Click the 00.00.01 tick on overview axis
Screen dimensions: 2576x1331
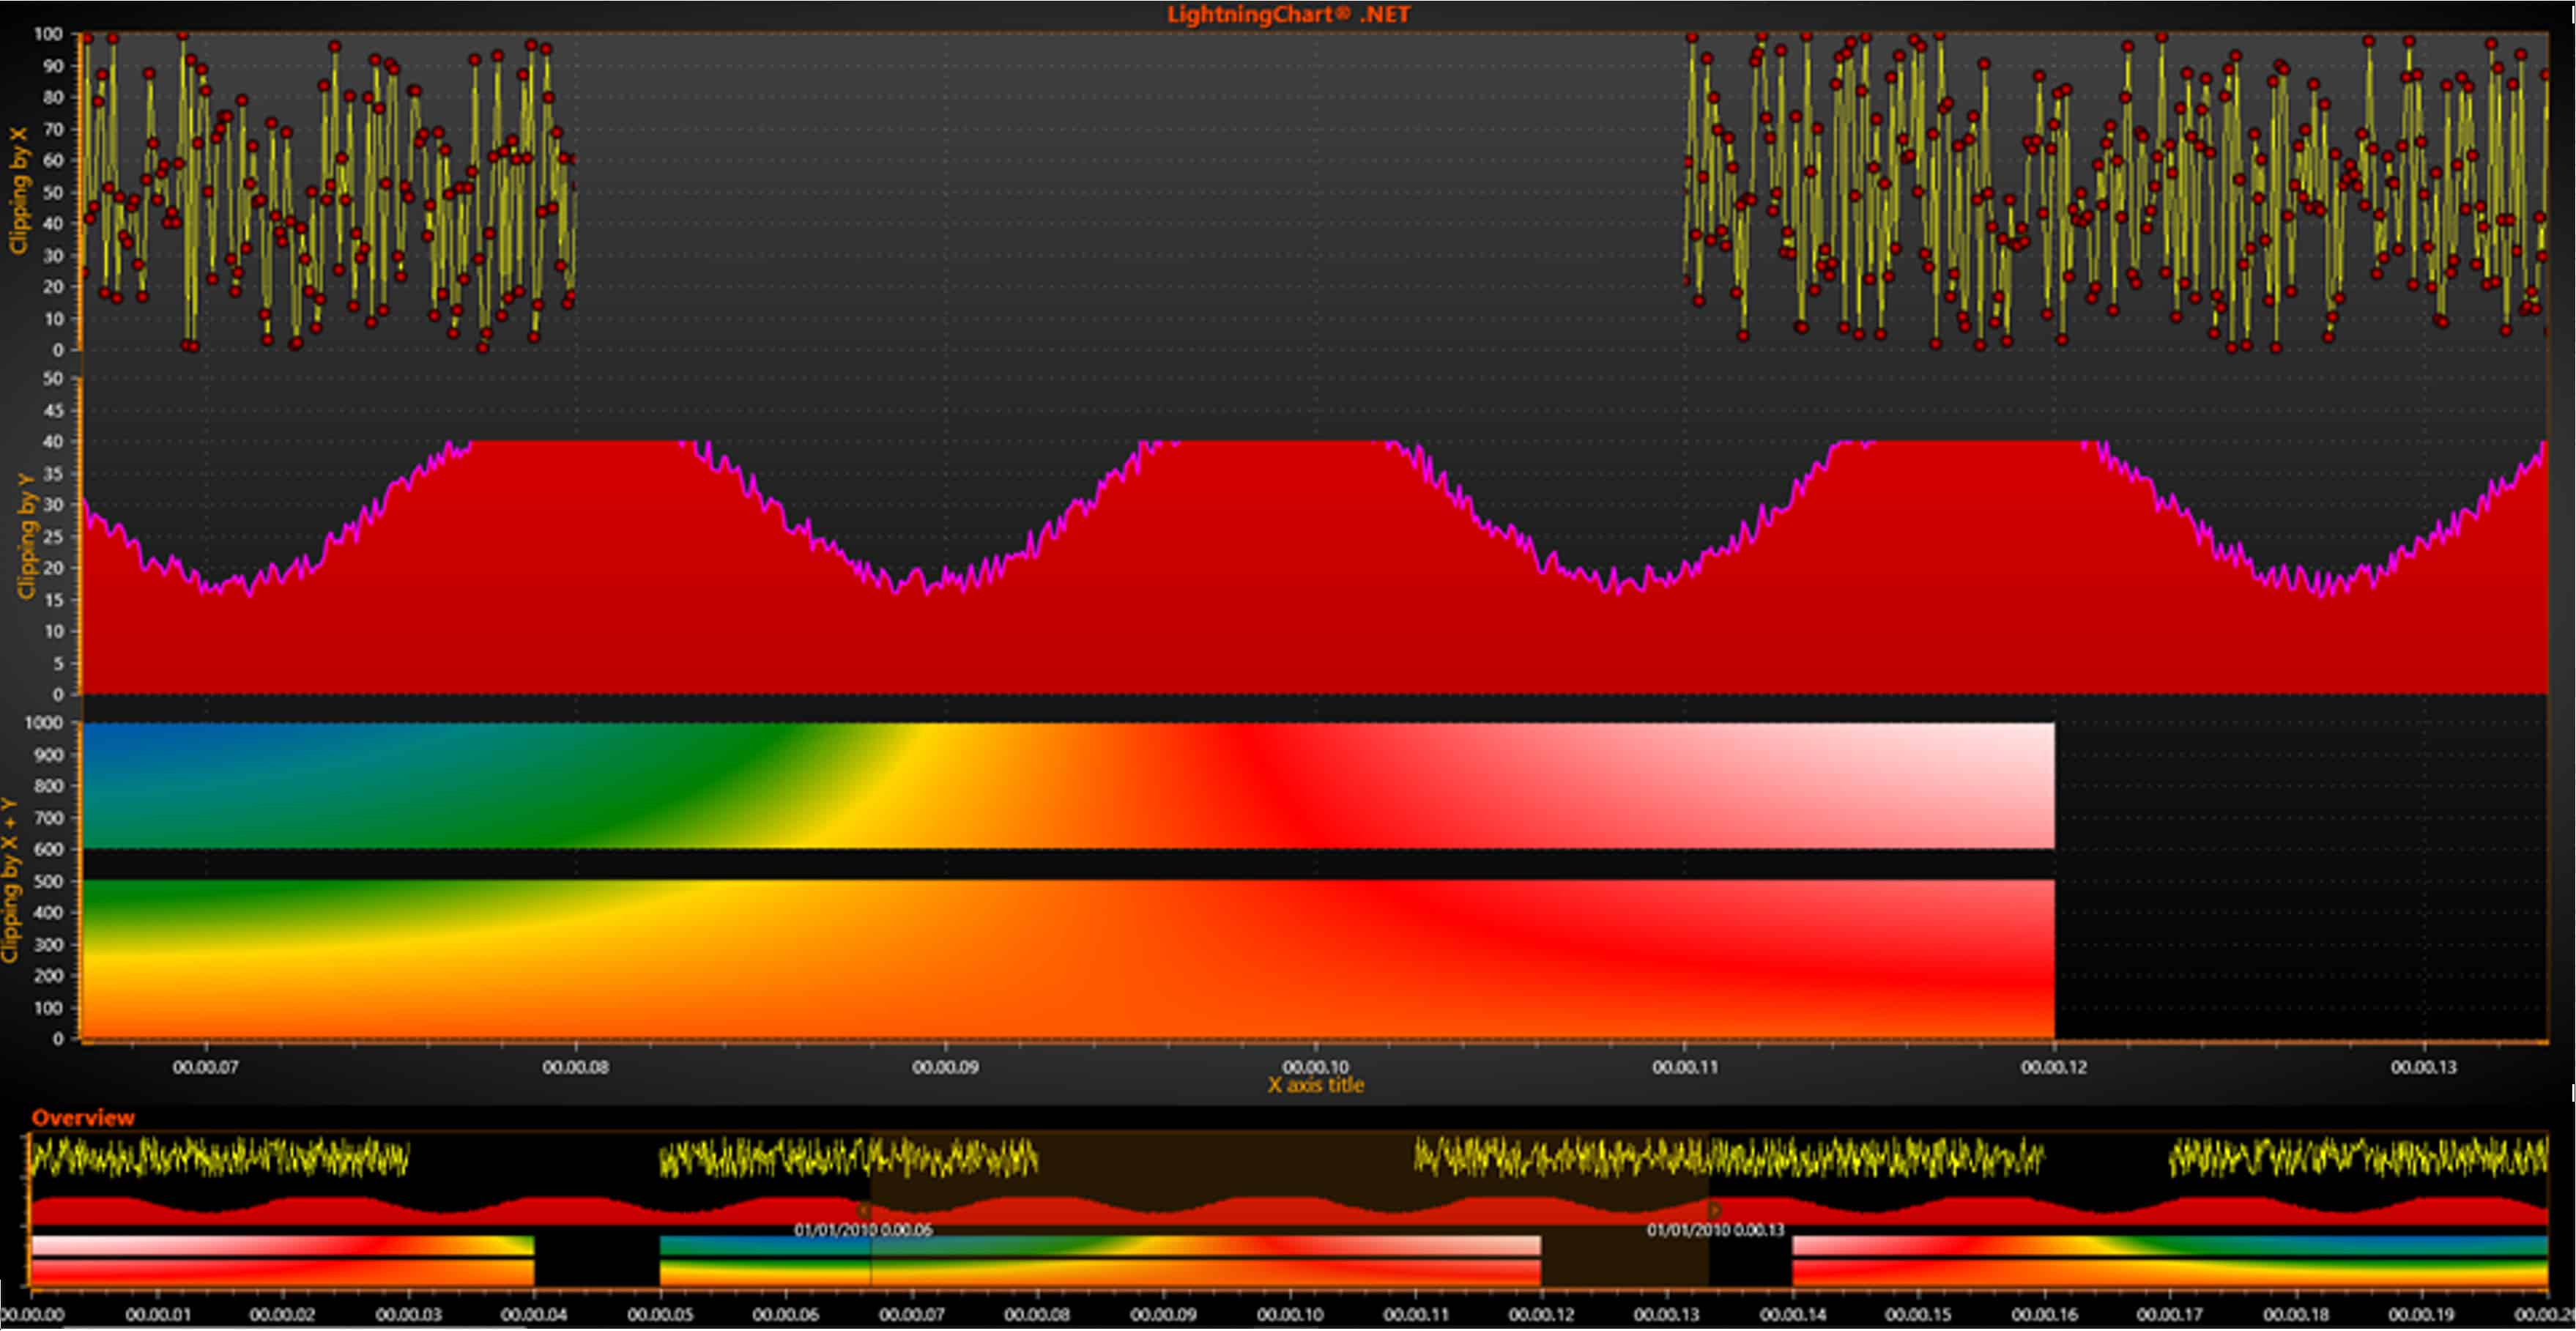click(158, 1314)
